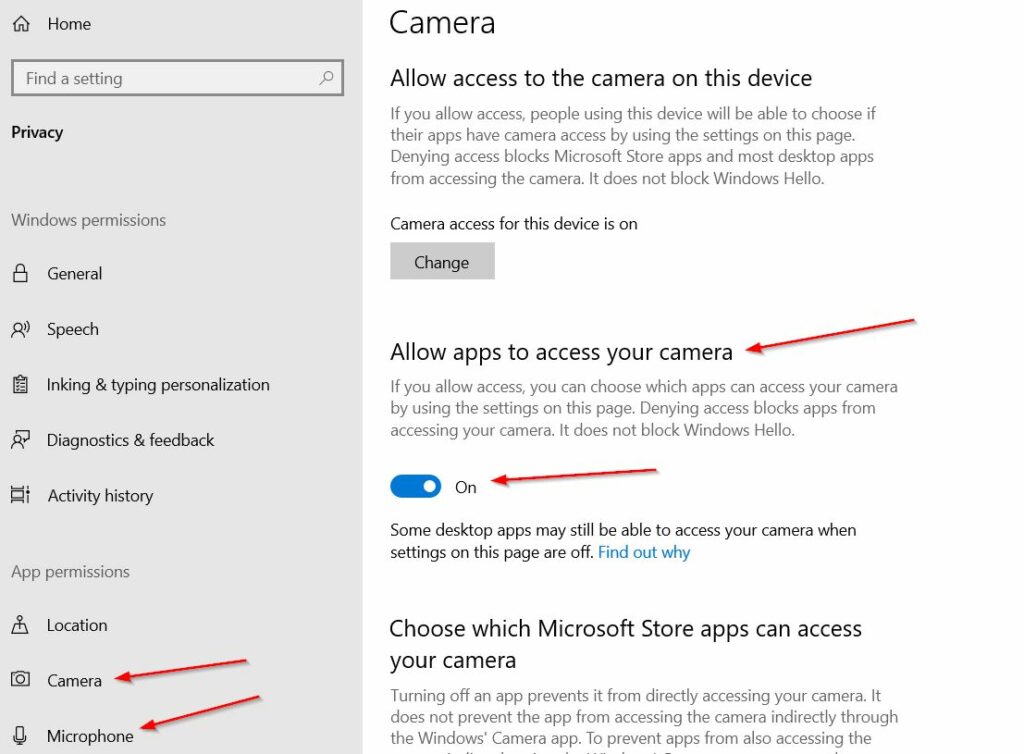
Task: Go to the Activity history text label
Action: [100, 496]
